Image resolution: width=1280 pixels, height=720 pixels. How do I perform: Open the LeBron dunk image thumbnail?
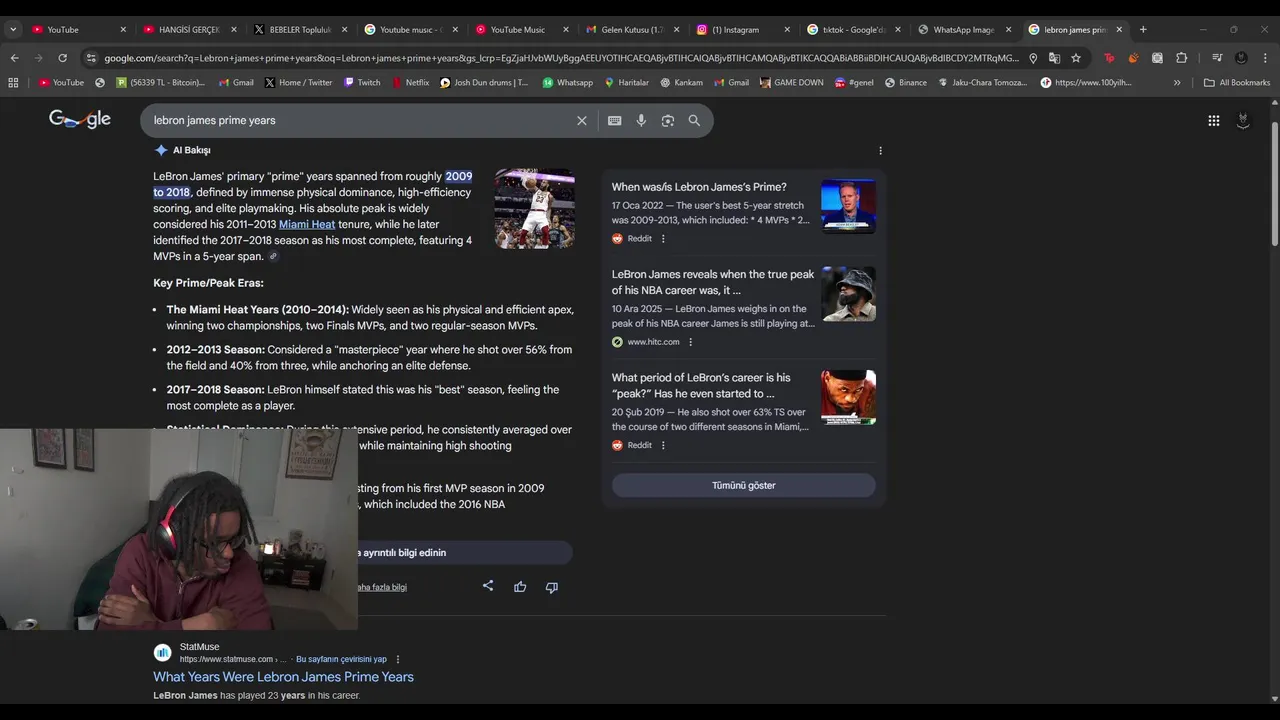click(534, 208)
